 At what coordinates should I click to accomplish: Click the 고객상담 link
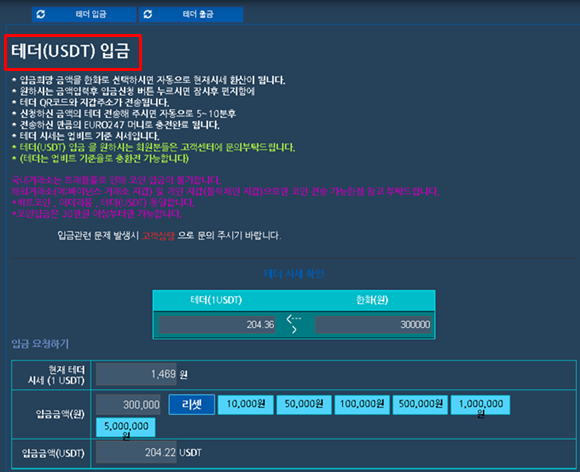click(158, 236)
